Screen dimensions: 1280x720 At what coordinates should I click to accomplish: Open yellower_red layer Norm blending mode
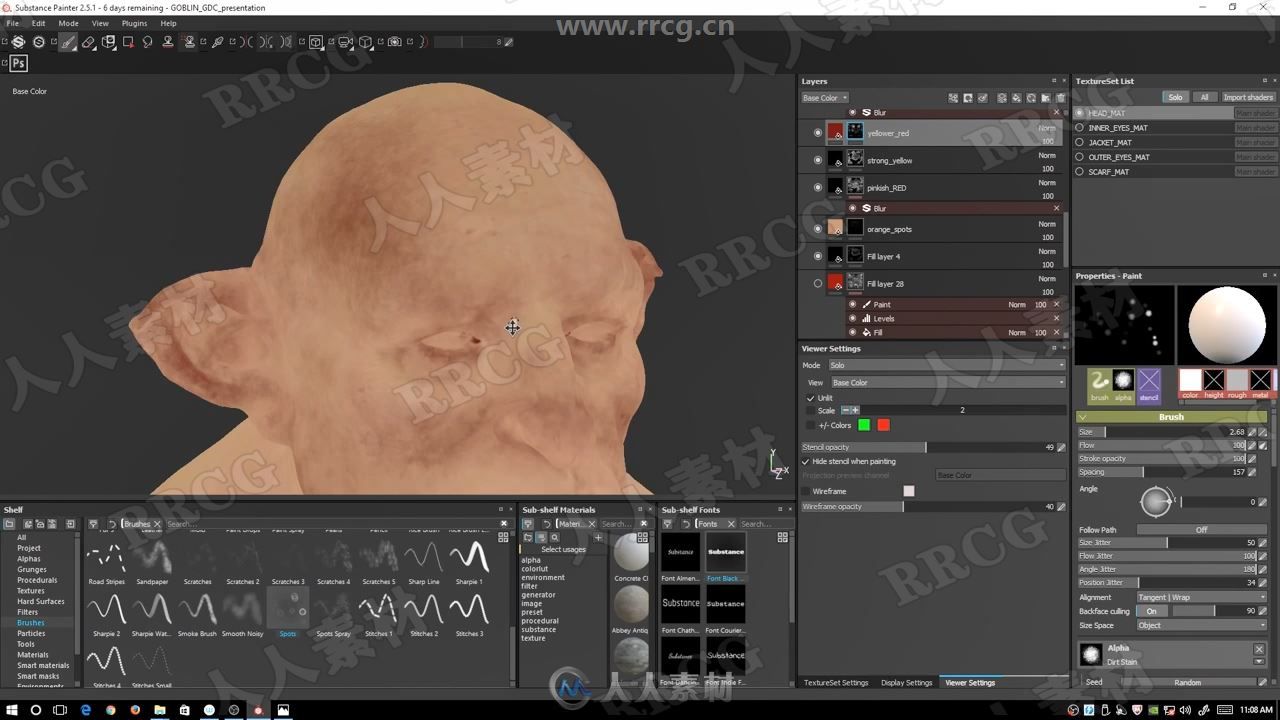(x=1046, y=128)
